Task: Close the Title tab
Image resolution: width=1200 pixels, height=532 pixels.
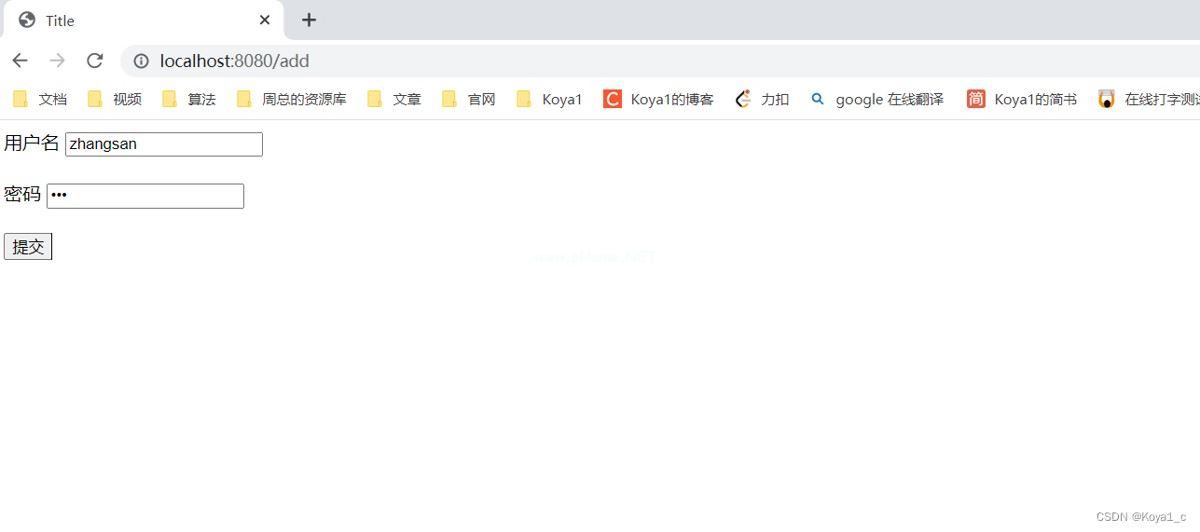Action: pyautogui.click(x=265, y=20)
